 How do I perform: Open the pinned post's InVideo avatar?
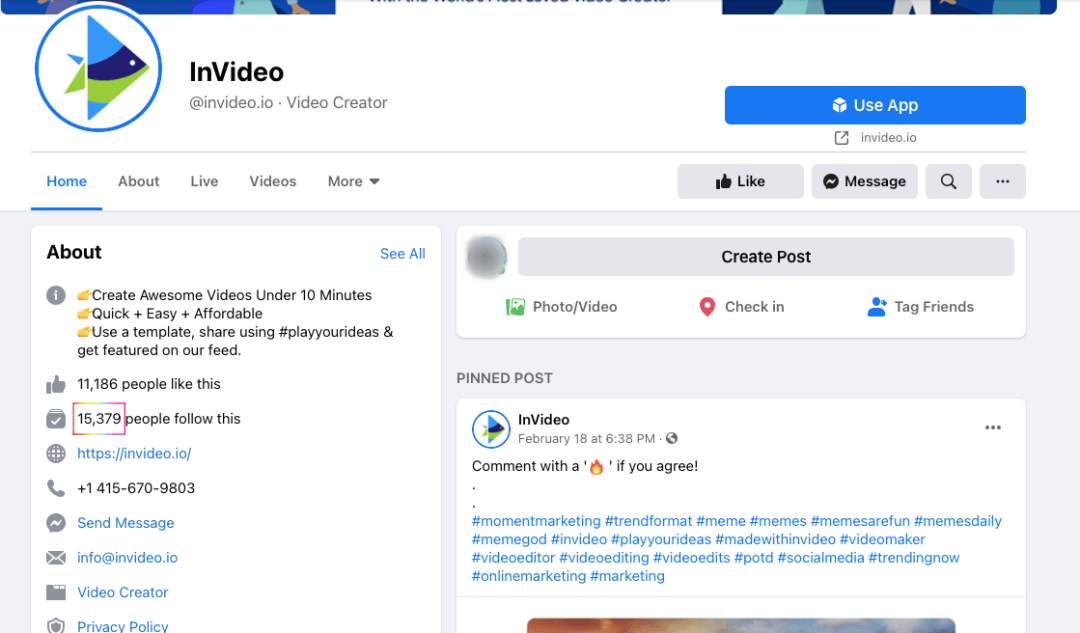pos(490,428)
